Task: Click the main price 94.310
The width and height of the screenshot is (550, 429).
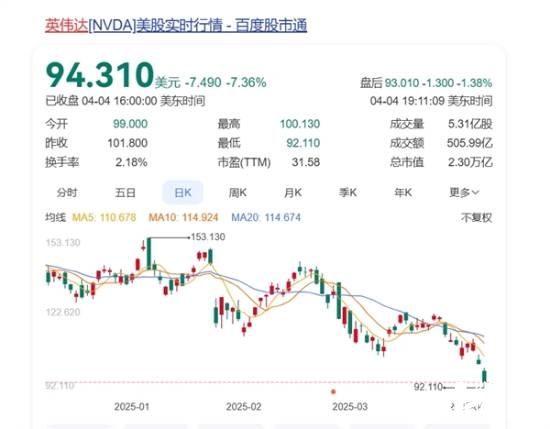Action: point(100,75)
